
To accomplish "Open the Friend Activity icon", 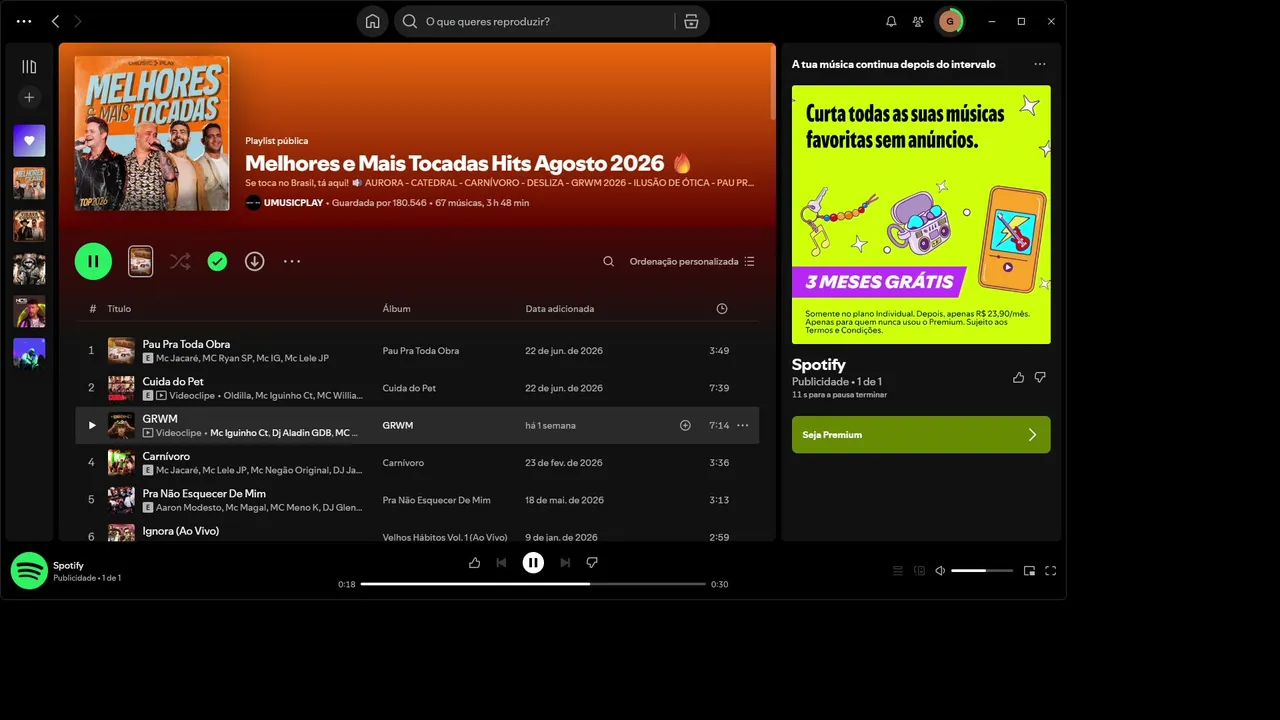I will click(918, 21).
